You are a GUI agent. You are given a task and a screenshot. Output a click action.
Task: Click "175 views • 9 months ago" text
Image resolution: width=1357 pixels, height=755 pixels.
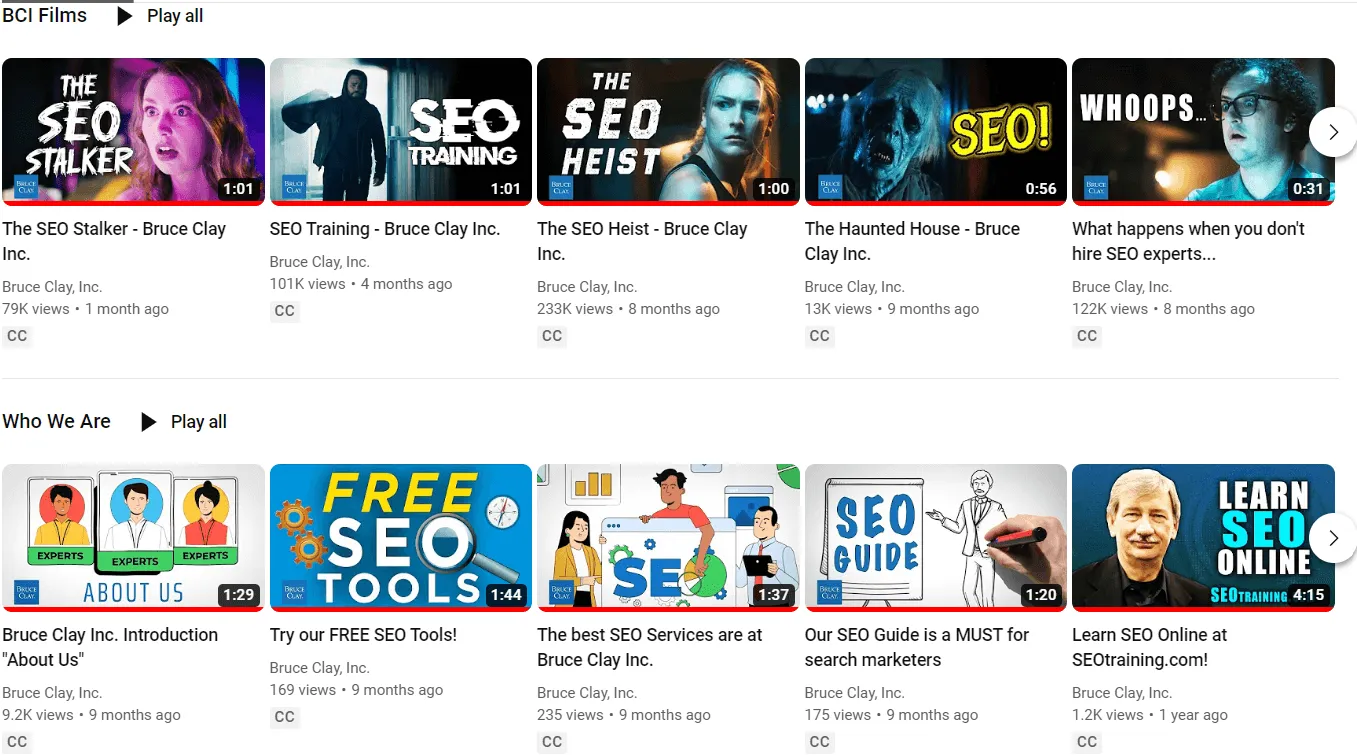(892, 715)
